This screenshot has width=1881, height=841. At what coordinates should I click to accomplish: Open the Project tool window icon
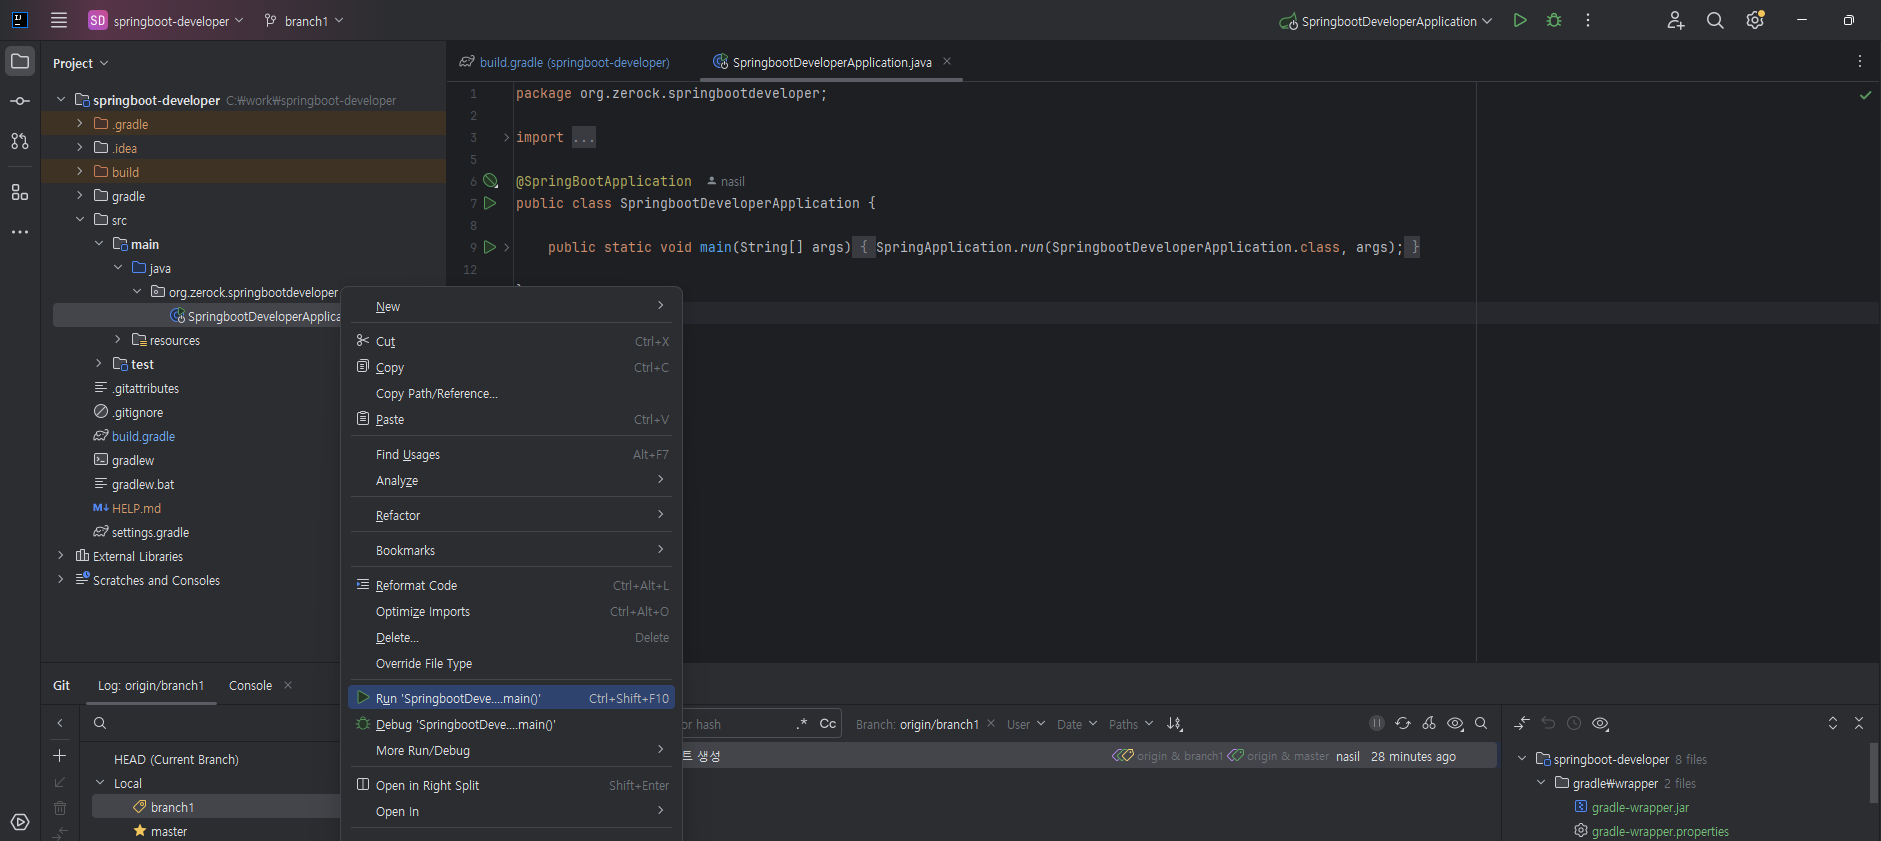20,62
